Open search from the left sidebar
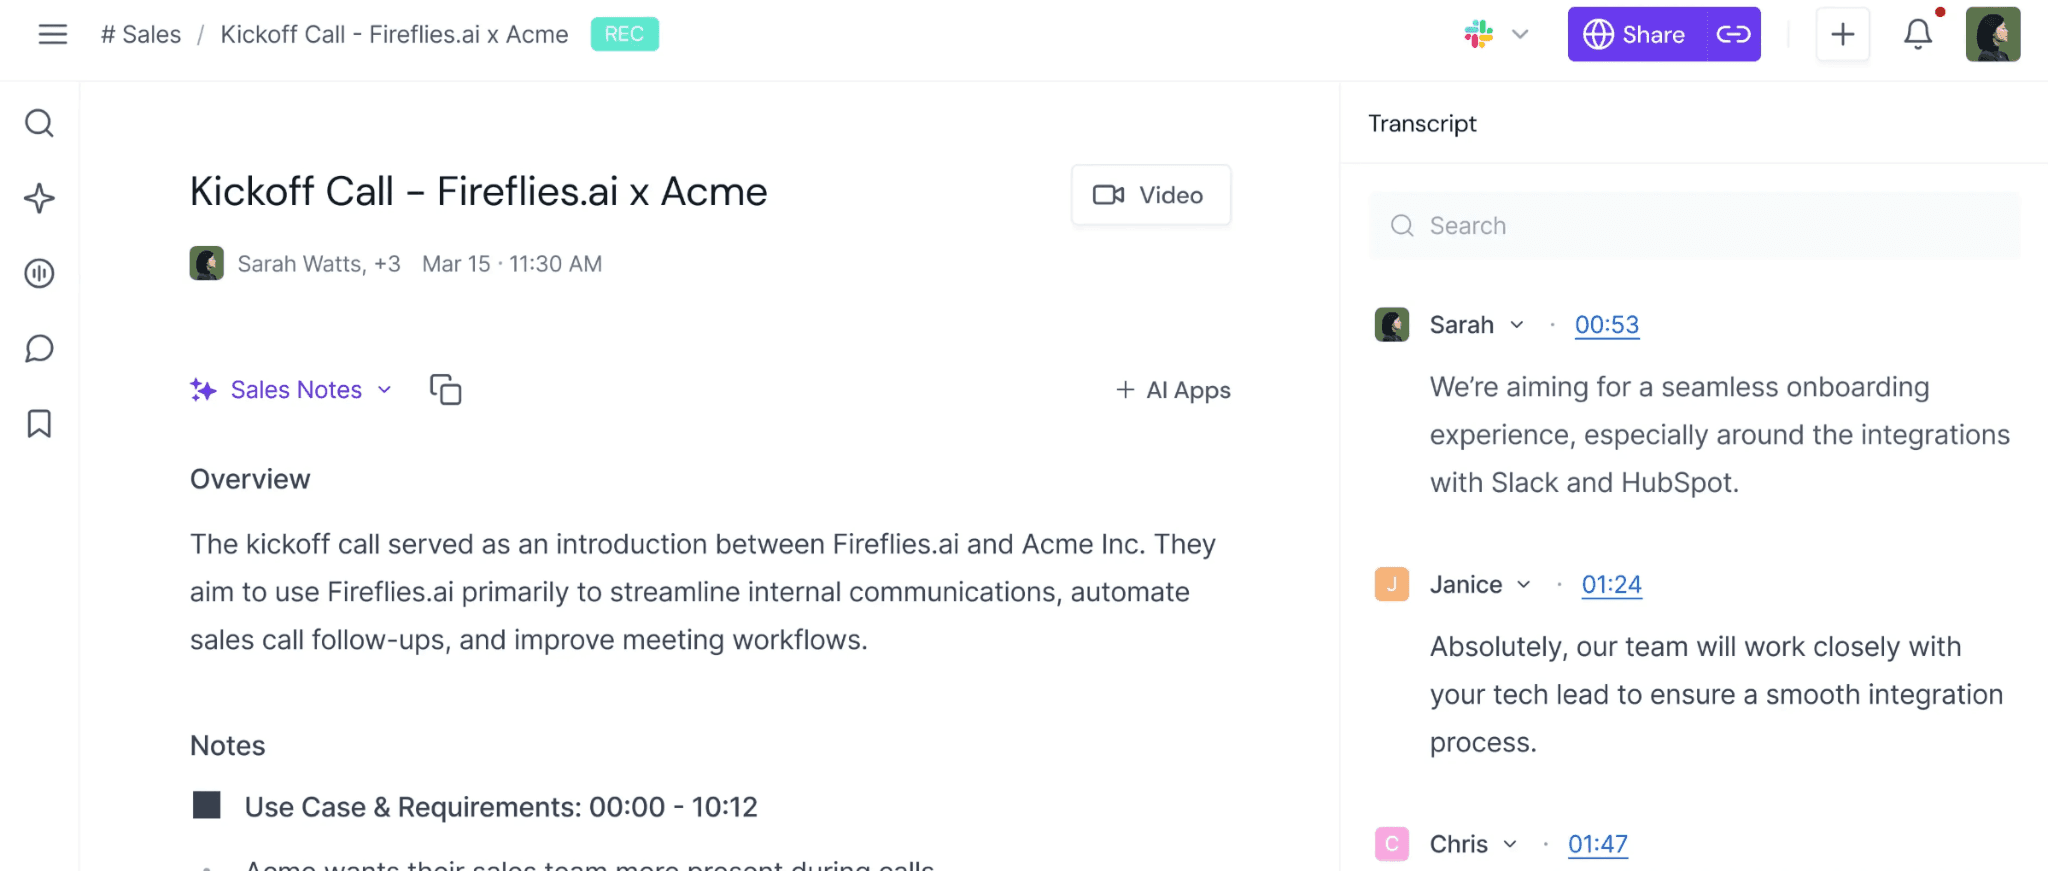This screenshot has width=2048, height=871. 39,123
